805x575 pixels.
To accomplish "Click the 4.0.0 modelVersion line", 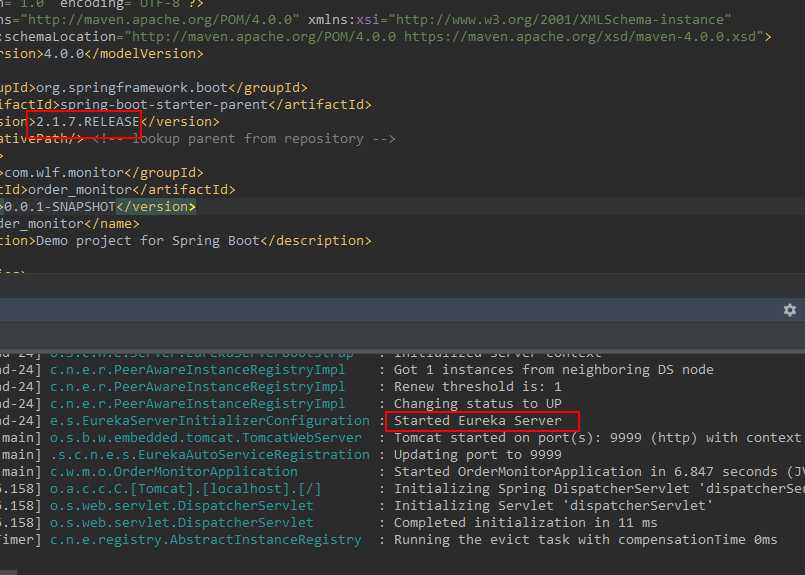I will (102, 54).
